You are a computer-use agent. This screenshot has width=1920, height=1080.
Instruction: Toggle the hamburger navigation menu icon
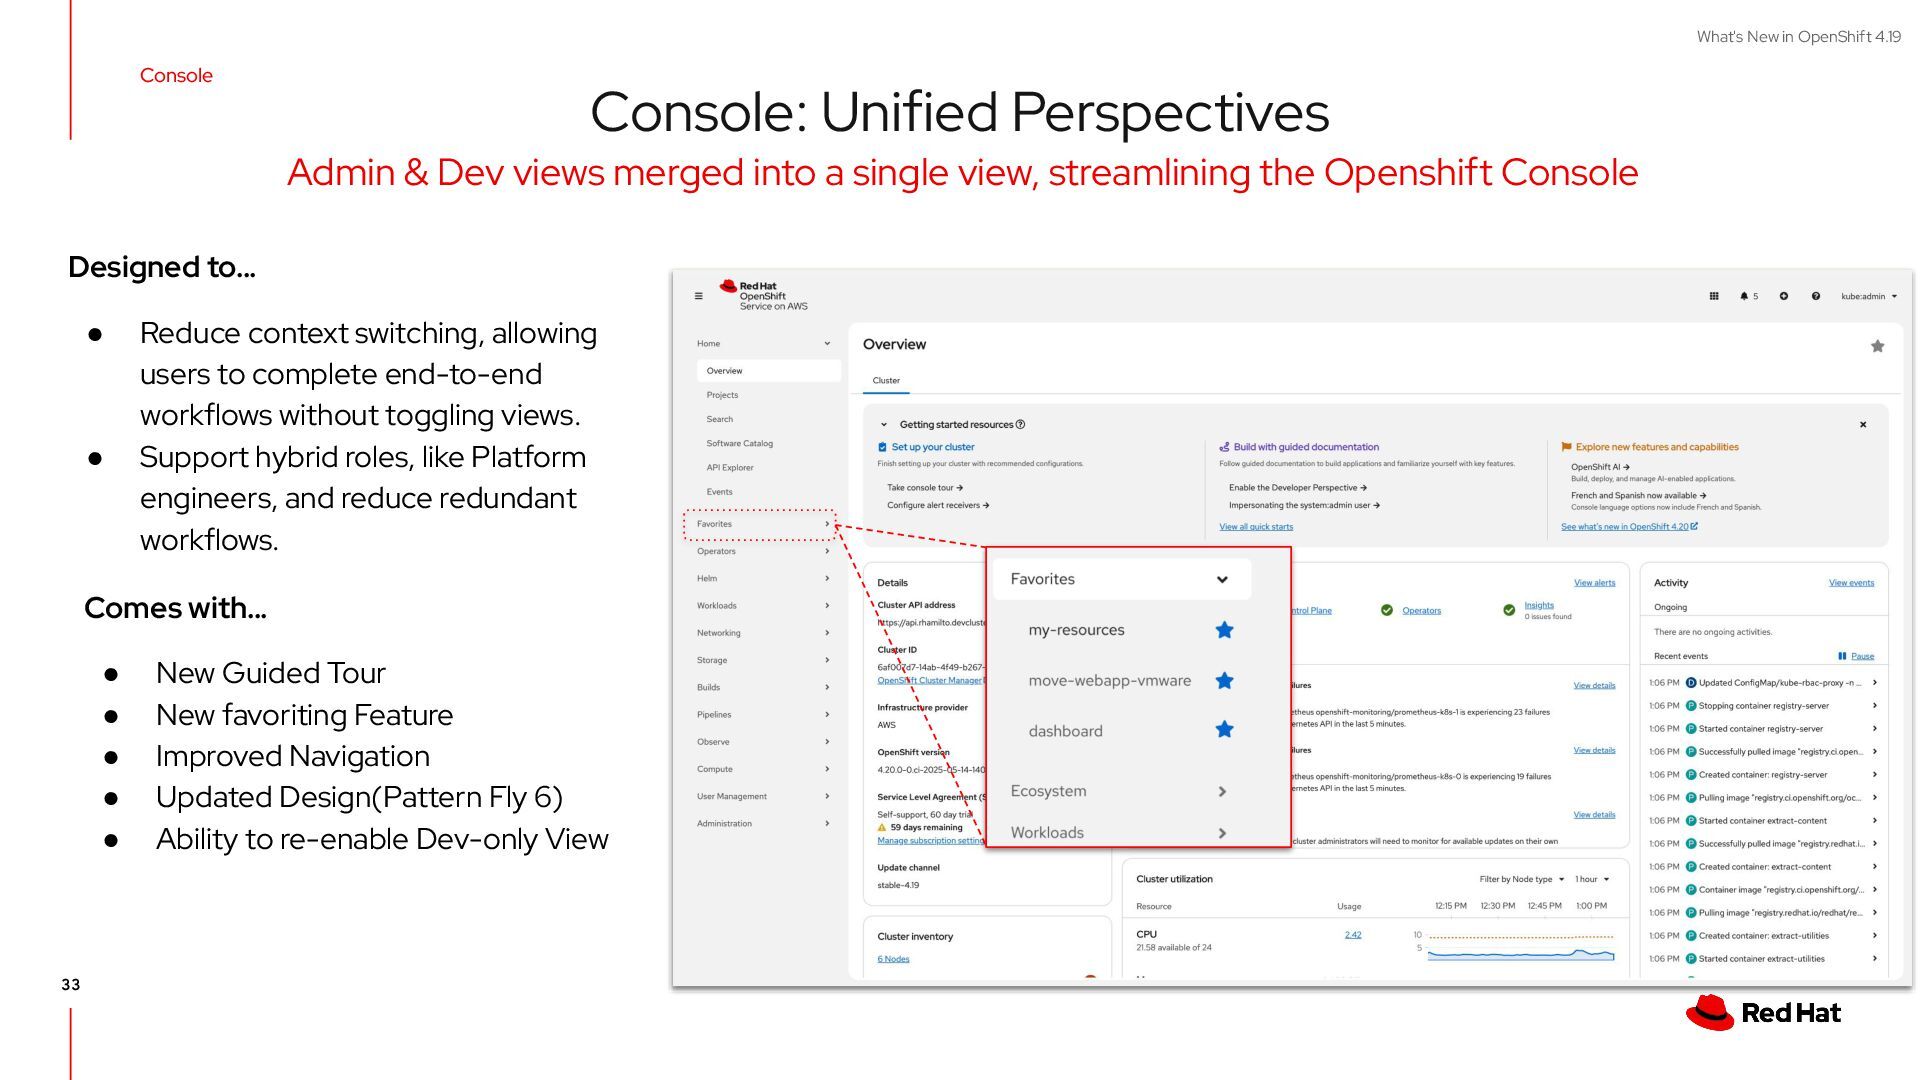pyautogui.click(x=698, y=296)
